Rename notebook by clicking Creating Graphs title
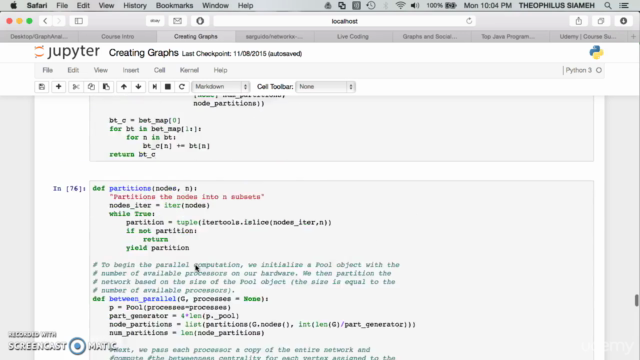 click(143, 53)
